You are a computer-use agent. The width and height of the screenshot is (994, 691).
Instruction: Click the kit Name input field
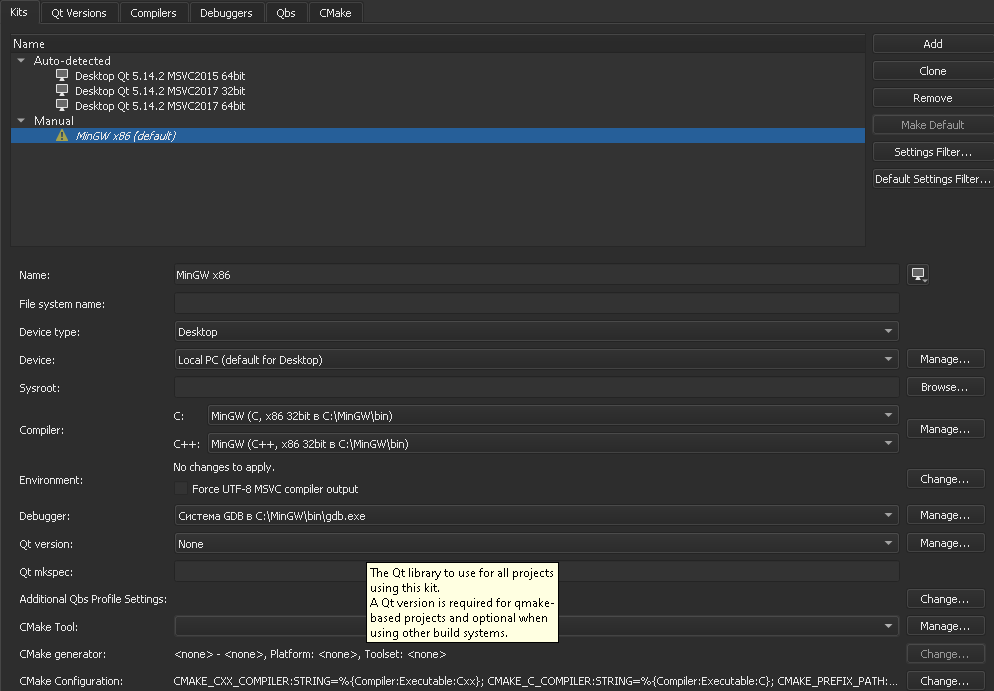pyautogui.click(x=536, y=275)
